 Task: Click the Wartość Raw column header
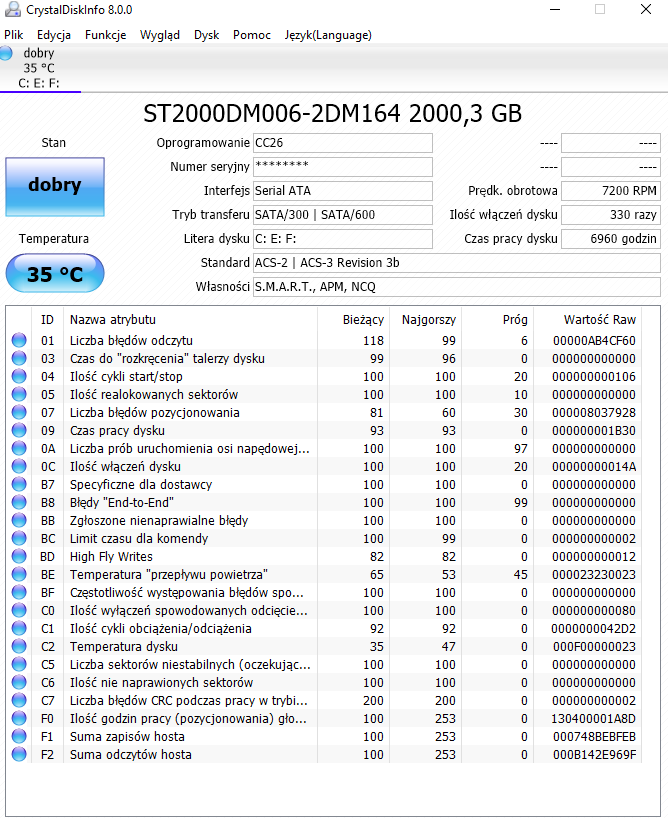tap(588, 319)
